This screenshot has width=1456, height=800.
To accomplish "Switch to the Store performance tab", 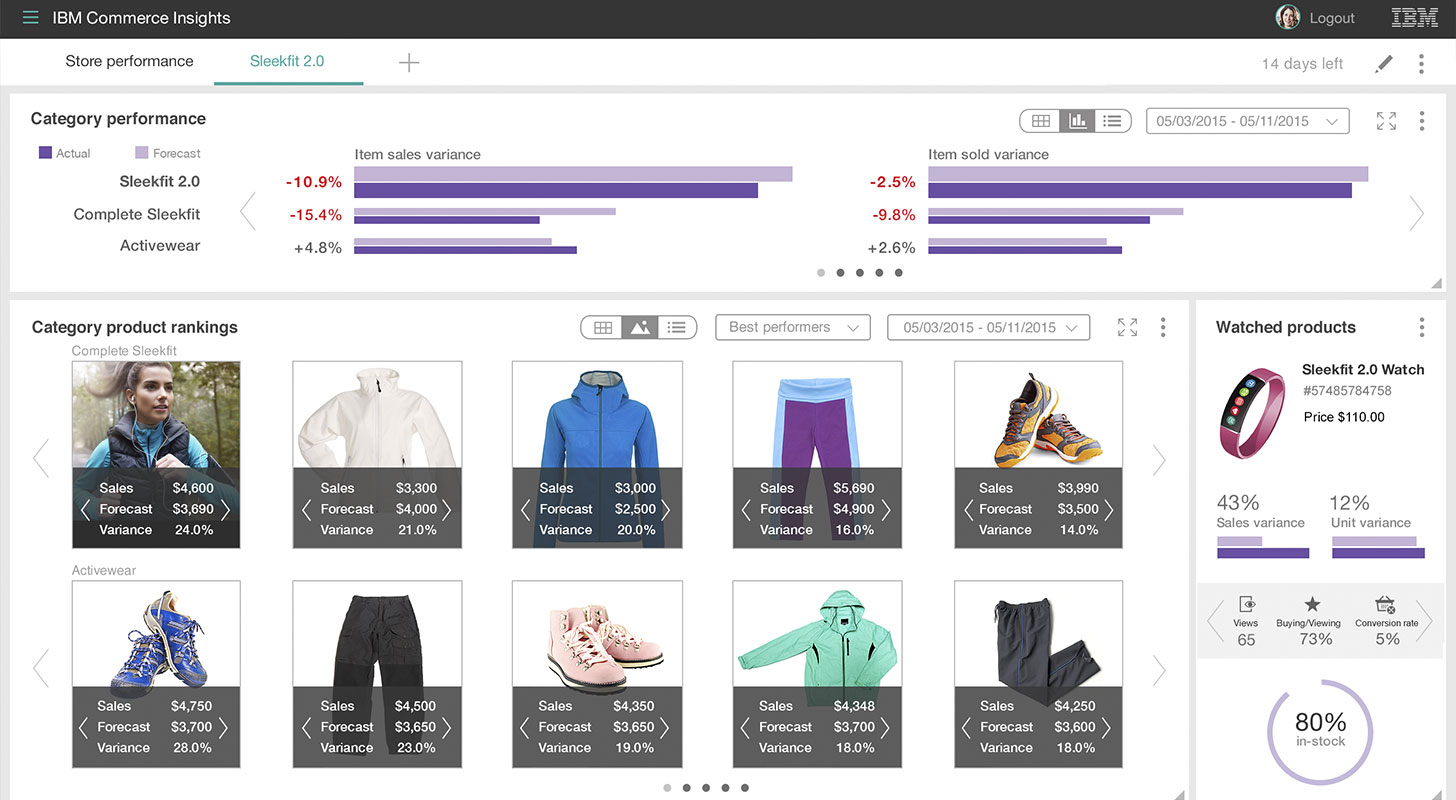I will point(129,61).
